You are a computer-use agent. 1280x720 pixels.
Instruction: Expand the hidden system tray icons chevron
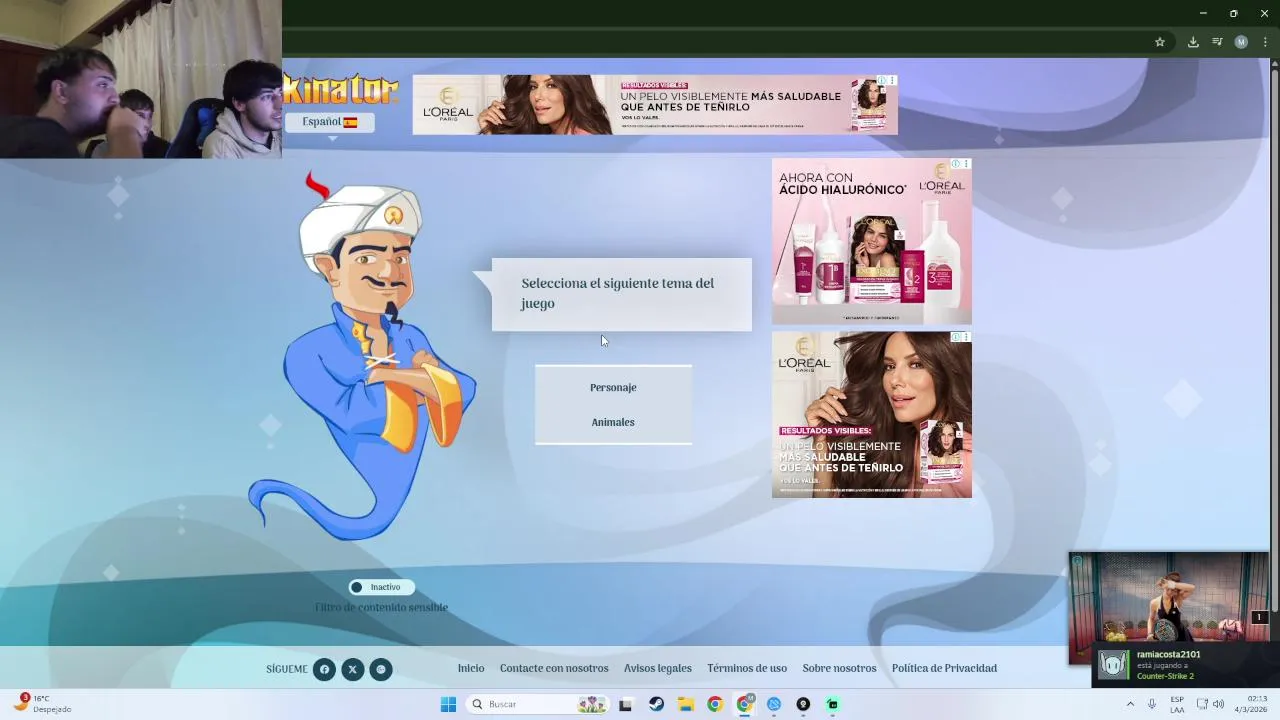(x=1130, y=704)
